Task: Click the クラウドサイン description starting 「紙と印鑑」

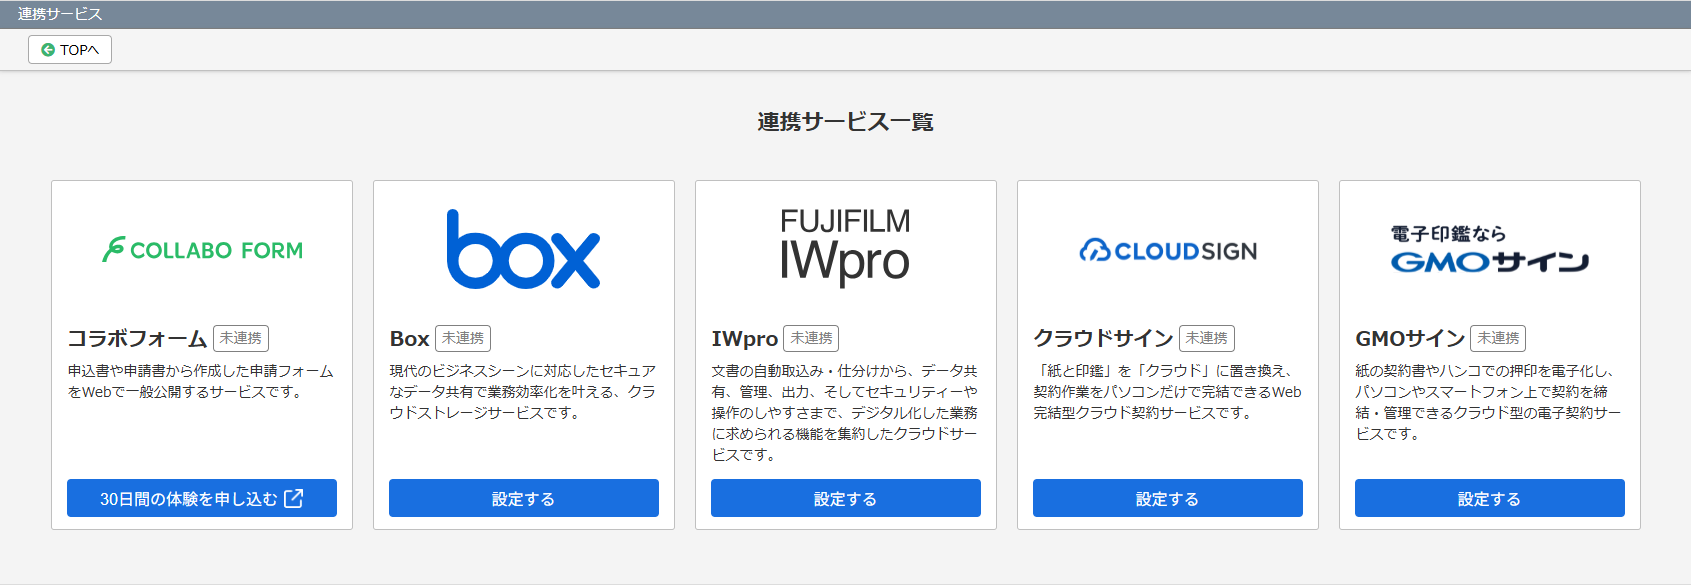Action: point(1167,392)
